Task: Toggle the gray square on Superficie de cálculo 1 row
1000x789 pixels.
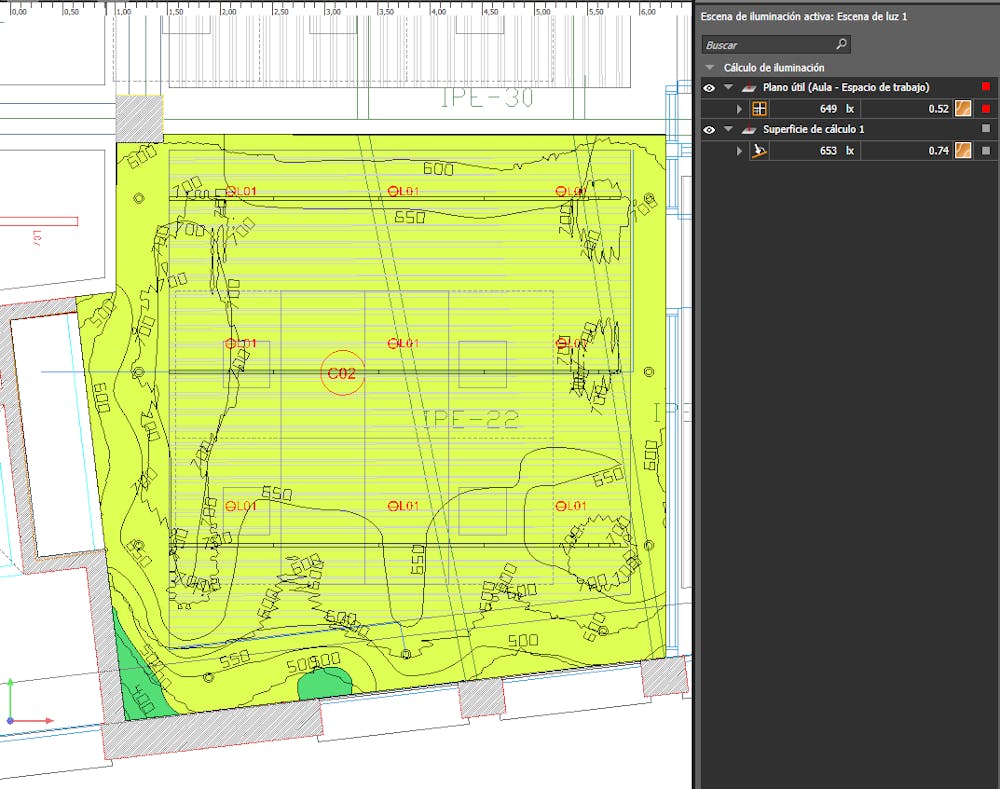Action: [986, 130]
